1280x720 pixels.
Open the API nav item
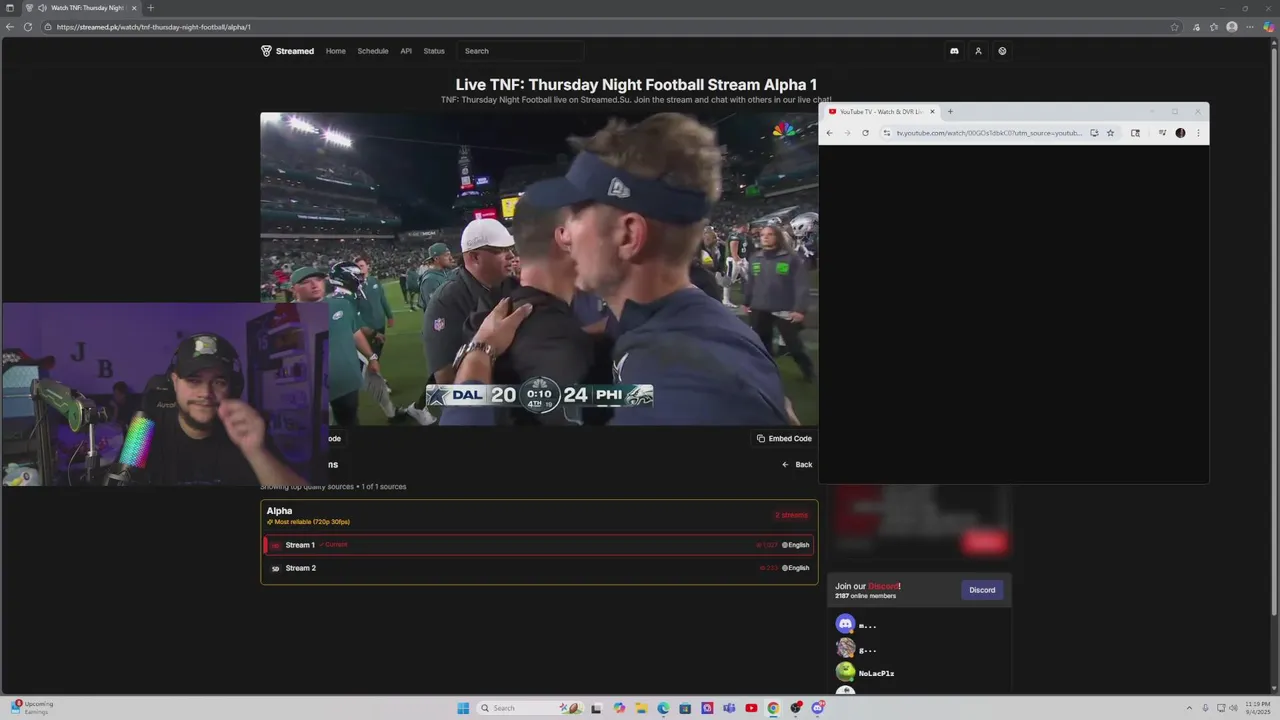406,51
